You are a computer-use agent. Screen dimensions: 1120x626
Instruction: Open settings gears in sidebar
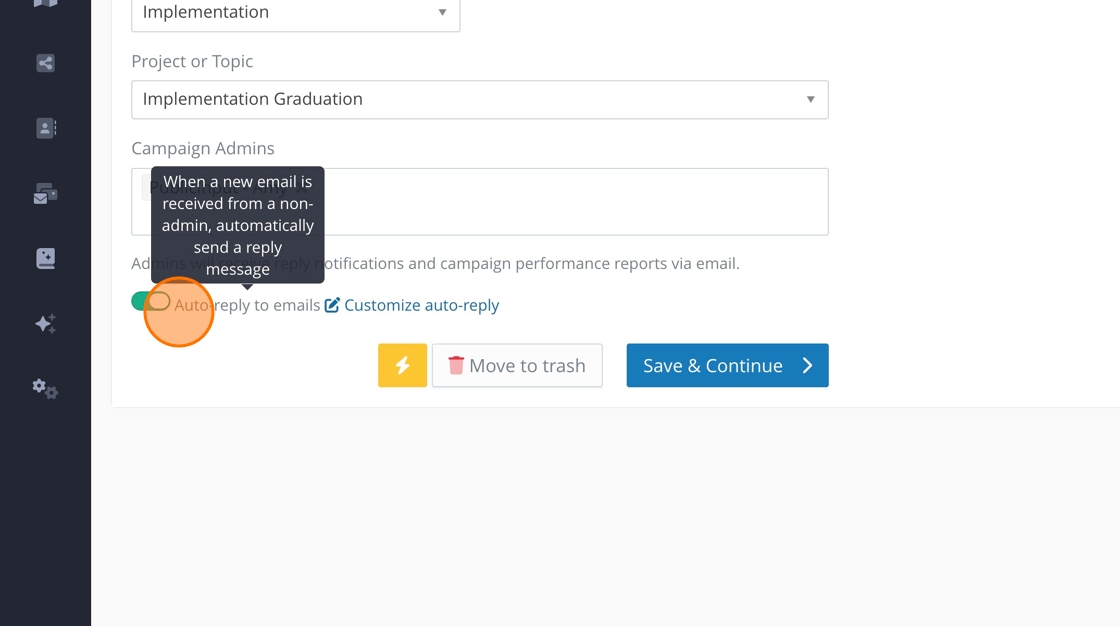[x=45, y=388]
